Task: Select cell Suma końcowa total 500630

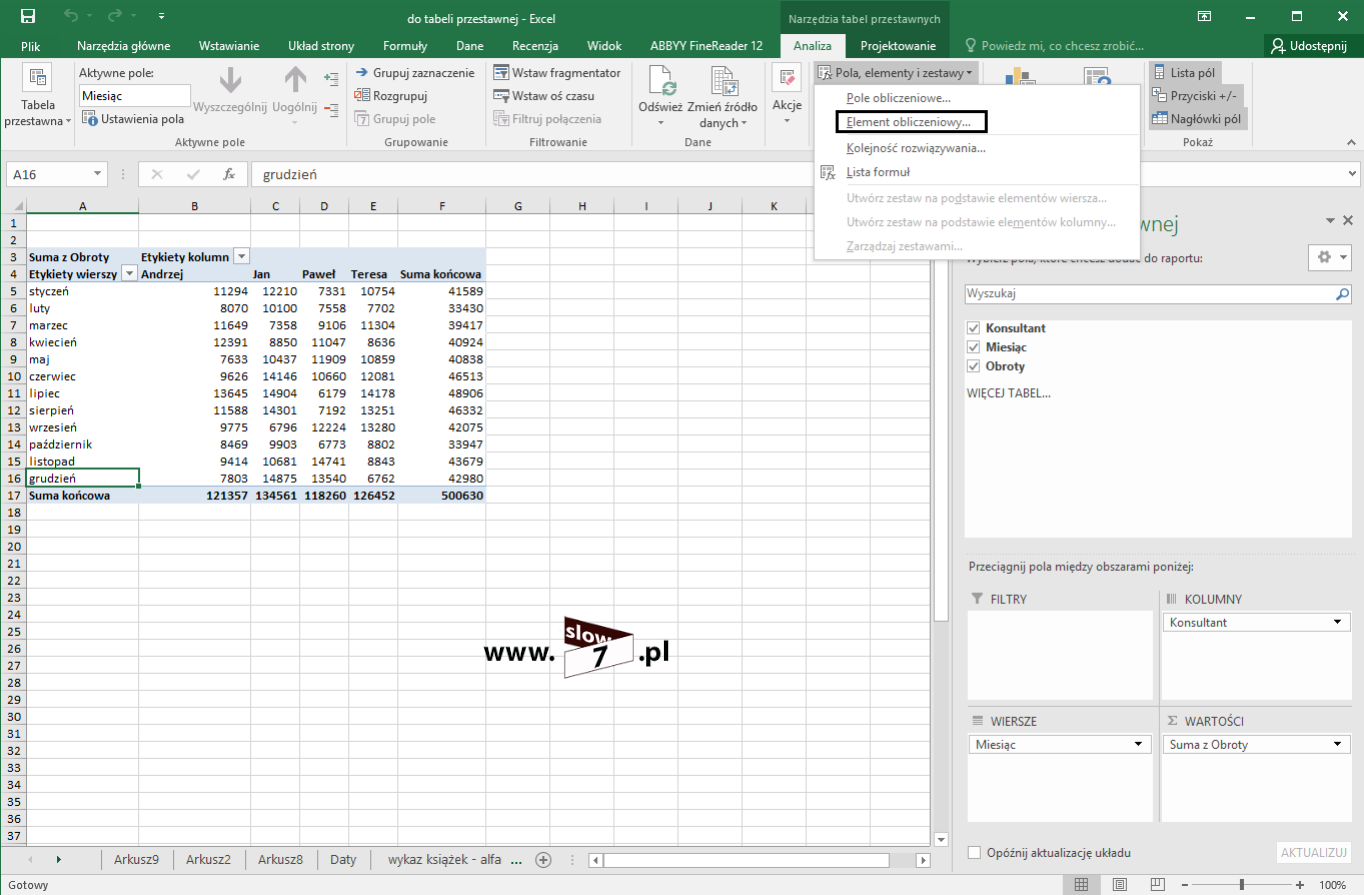Action: pos(442,495)
